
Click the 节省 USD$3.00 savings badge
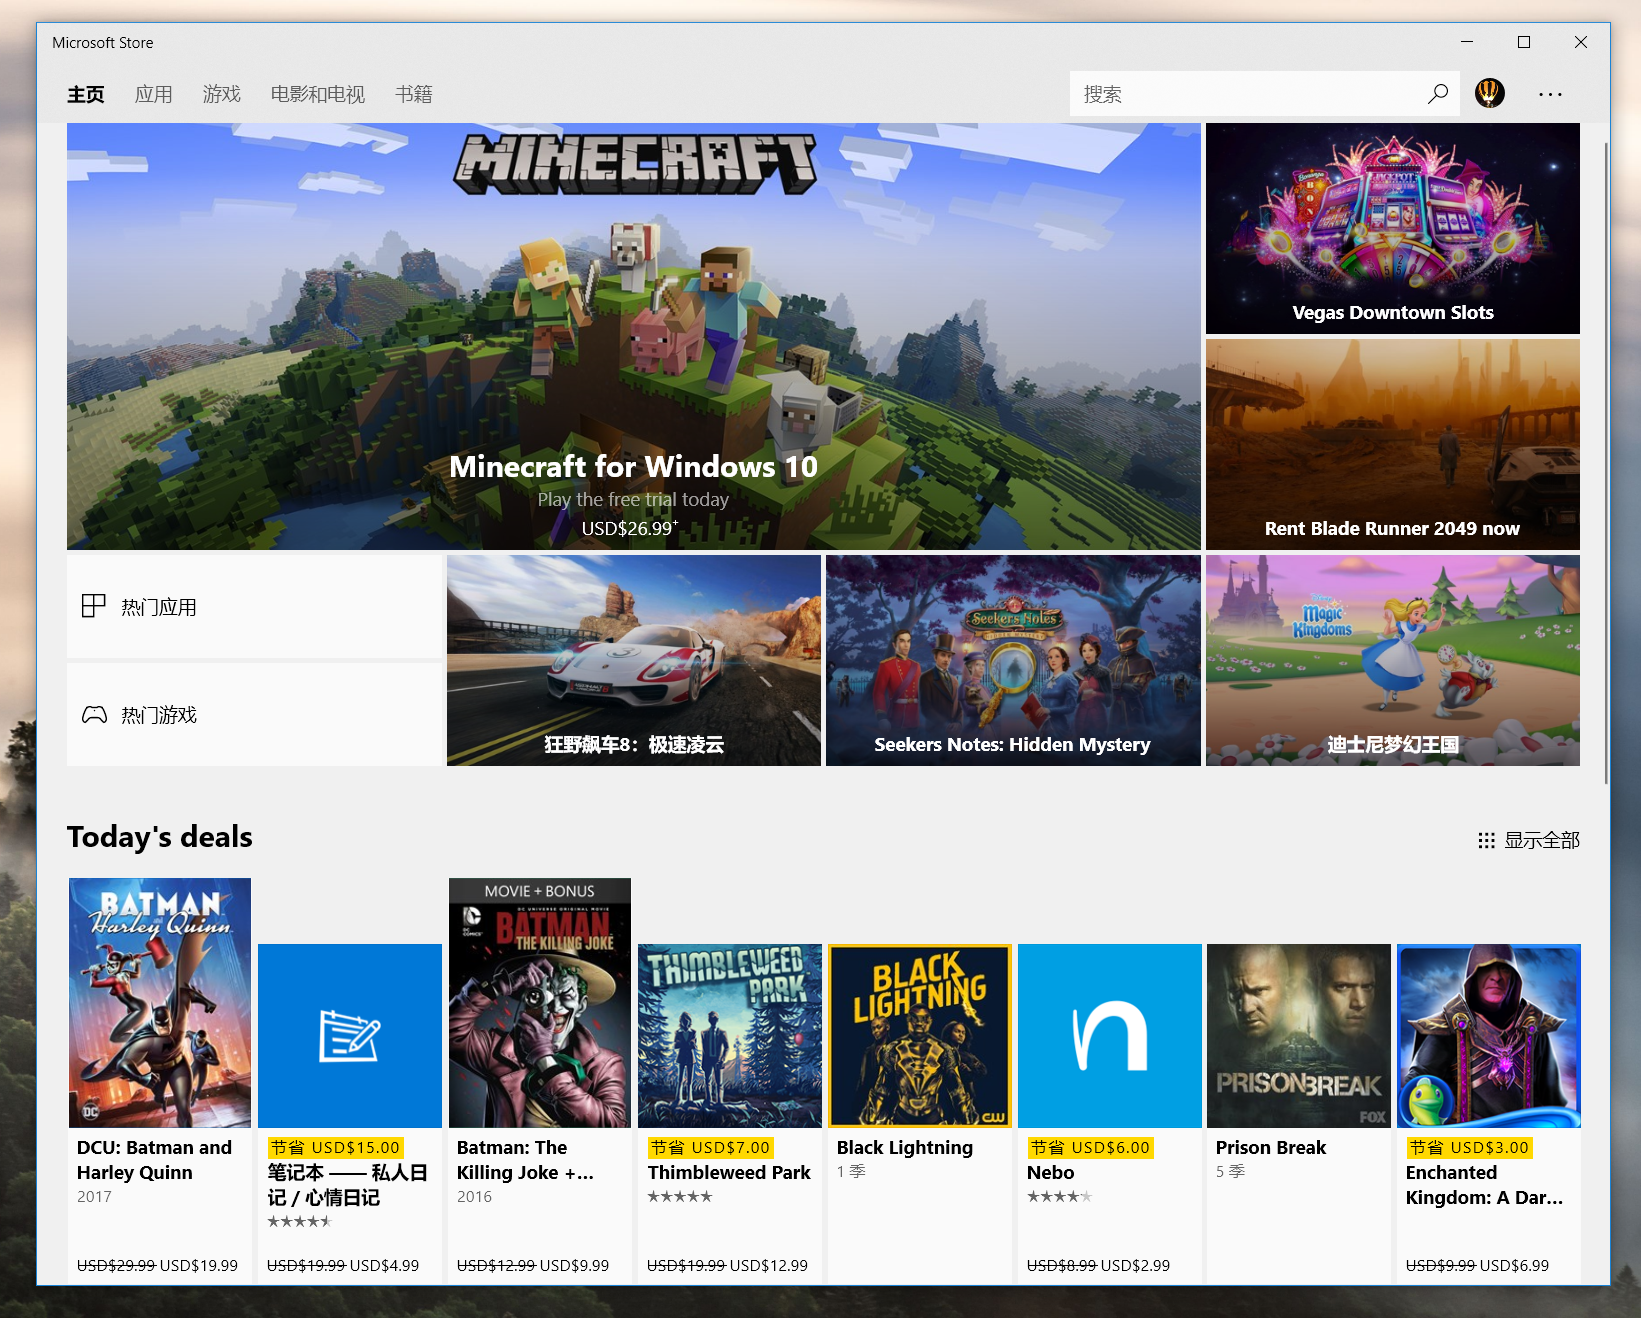click(1470, 1148)
